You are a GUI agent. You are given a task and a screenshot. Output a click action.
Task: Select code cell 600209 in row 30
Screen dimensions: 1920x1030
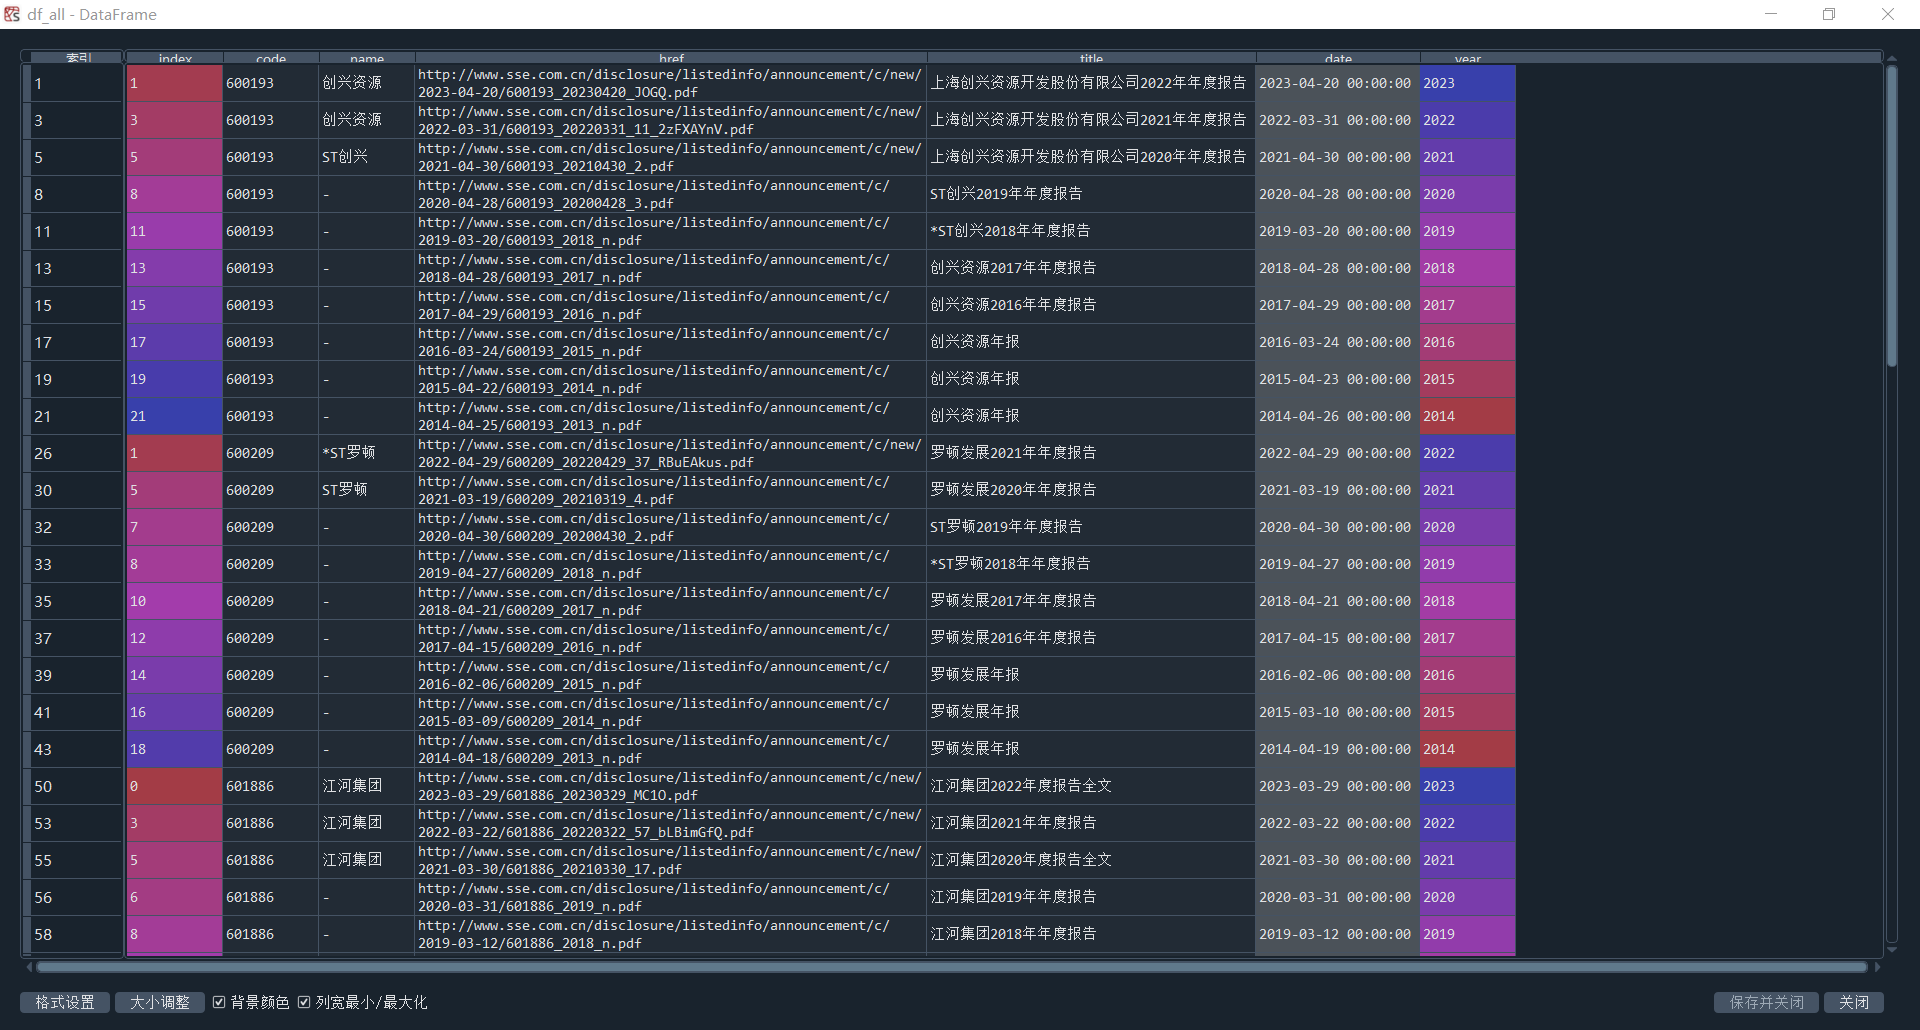[x=271, y=490]
